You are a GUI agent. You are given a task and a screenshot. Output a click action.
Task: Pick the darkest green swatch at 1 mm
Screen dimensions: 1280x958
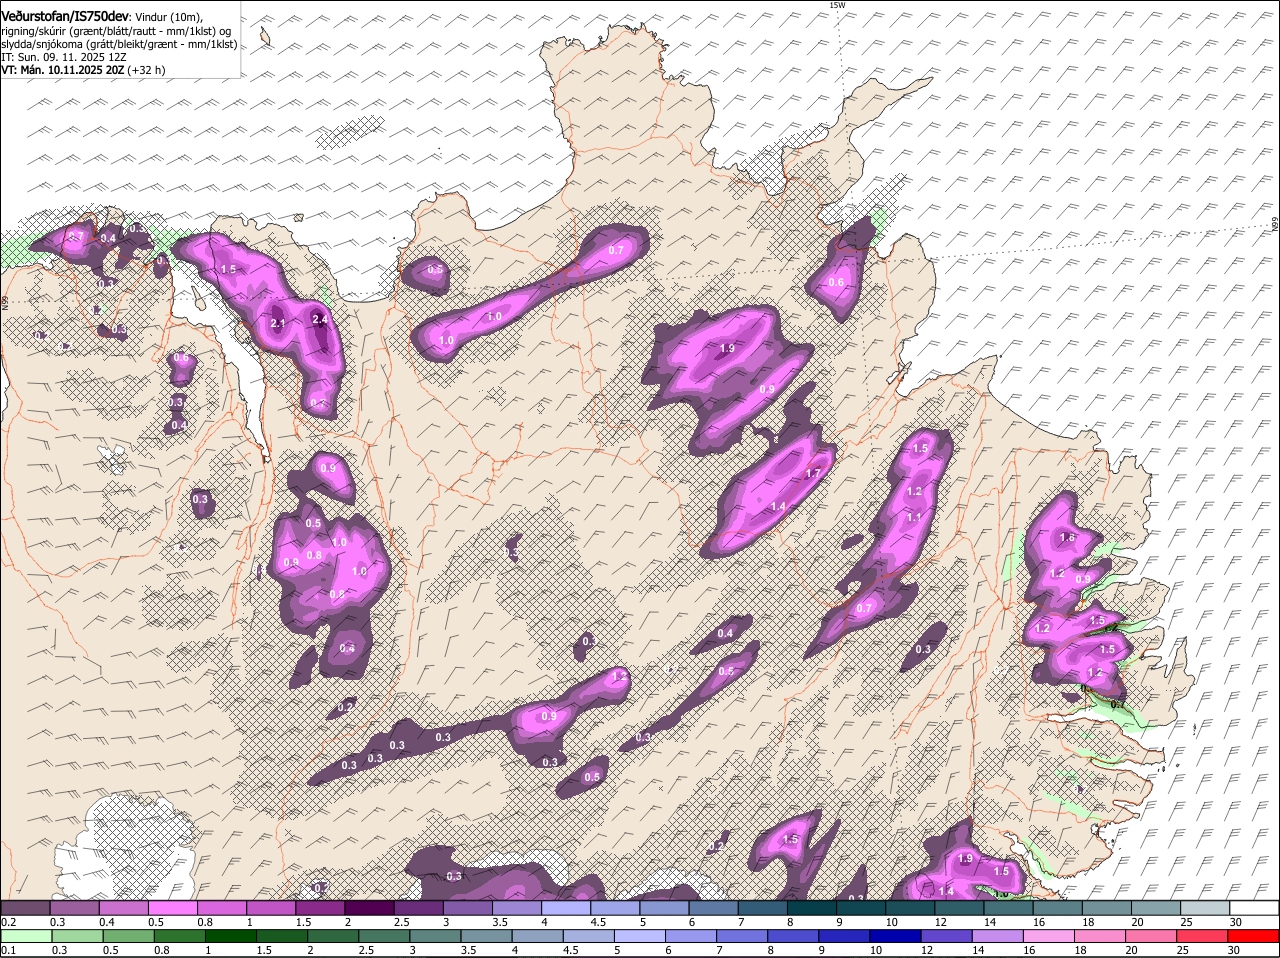tap(231, 936)
